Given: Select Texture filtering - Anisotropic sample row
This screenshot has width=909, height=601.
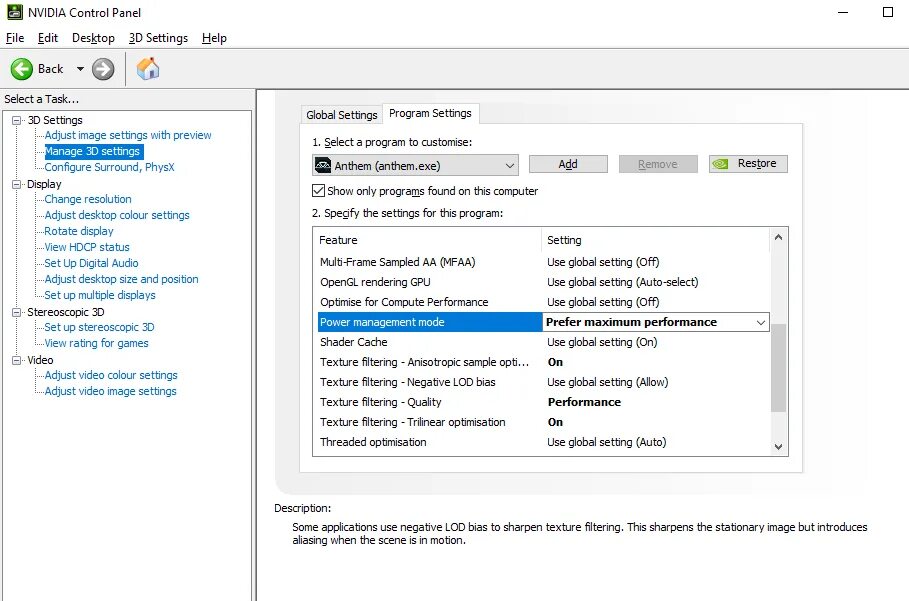Looking at the screenshot, I should click(x=543, y=362).
